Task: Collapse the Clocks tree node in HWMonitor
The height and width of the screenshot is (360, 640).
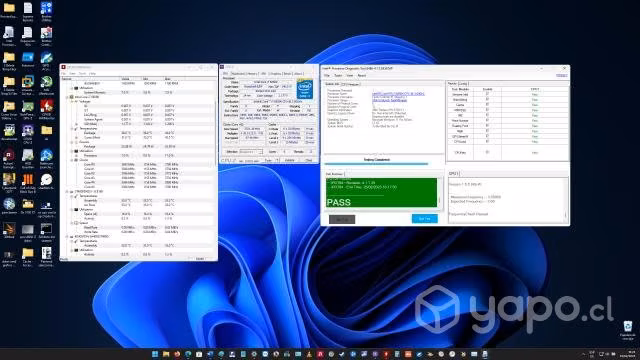Action: point(72,160)
